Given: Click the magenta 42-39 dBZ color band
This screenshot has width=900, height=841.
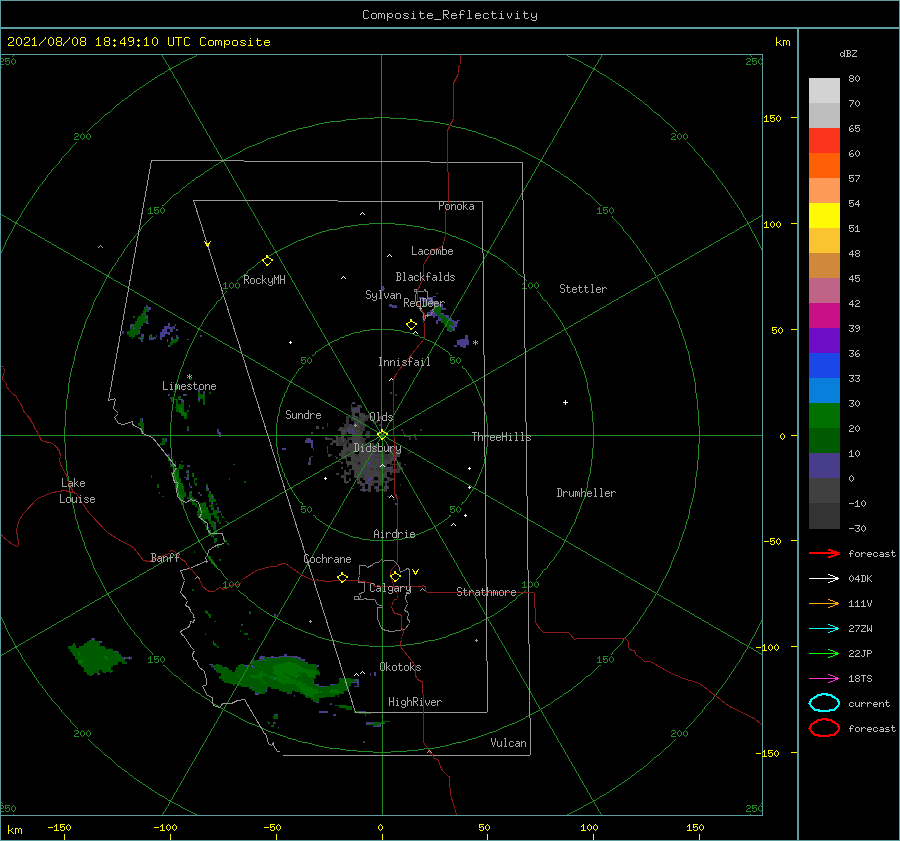Looking at the screenshot, I should 824,316.
